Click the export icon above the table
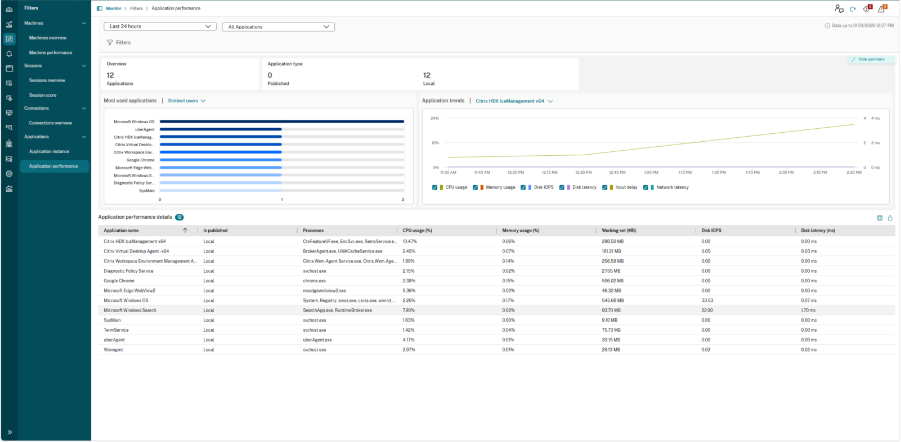This screenshot has width=901, height=442. coord(890,218)
